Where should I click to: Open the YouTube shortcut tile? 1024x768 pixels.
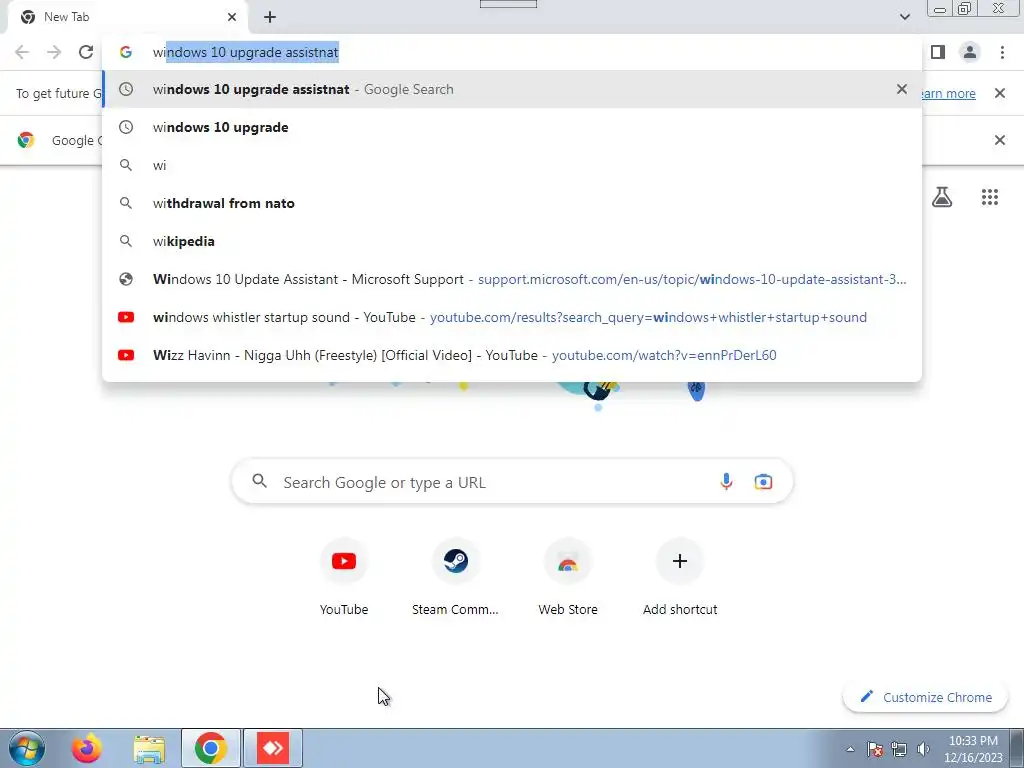pos(344,577)
